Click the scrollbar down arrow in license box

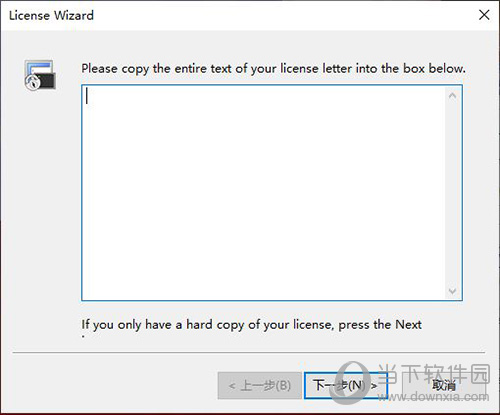point(452,291)
